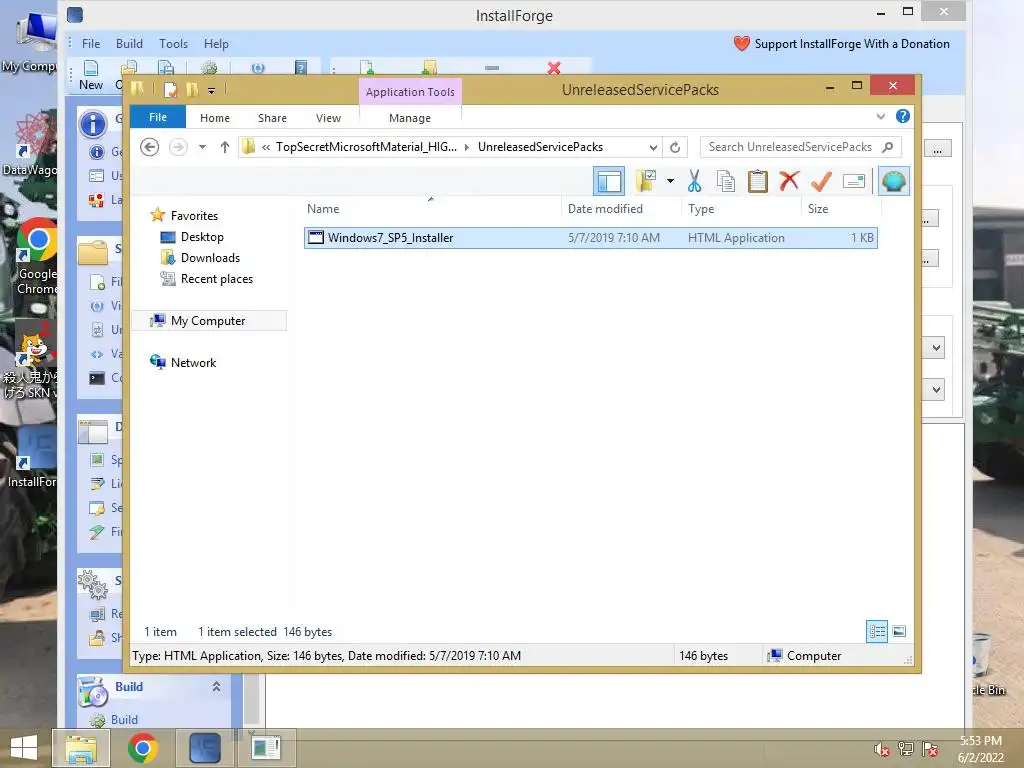Open dropdown arrow beside folder options icon
The width and height of the screenshot is (1024, 768).
tap(670, 181)
